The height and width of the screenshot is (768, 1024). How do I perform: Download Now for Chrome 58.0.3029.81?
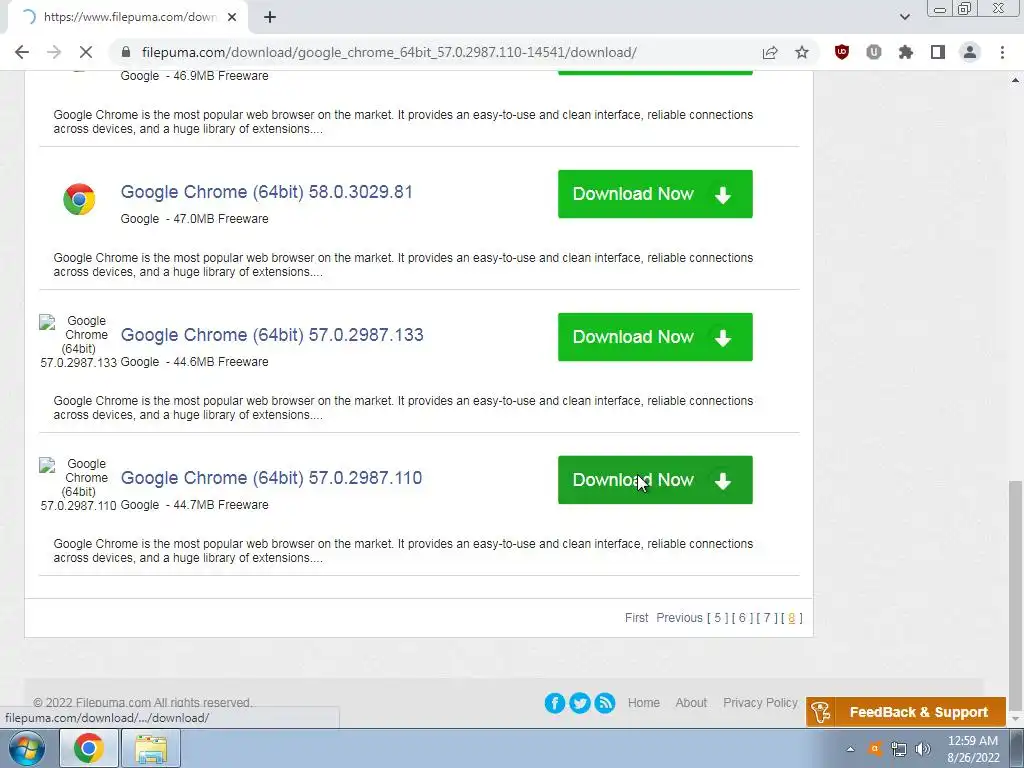655,194
